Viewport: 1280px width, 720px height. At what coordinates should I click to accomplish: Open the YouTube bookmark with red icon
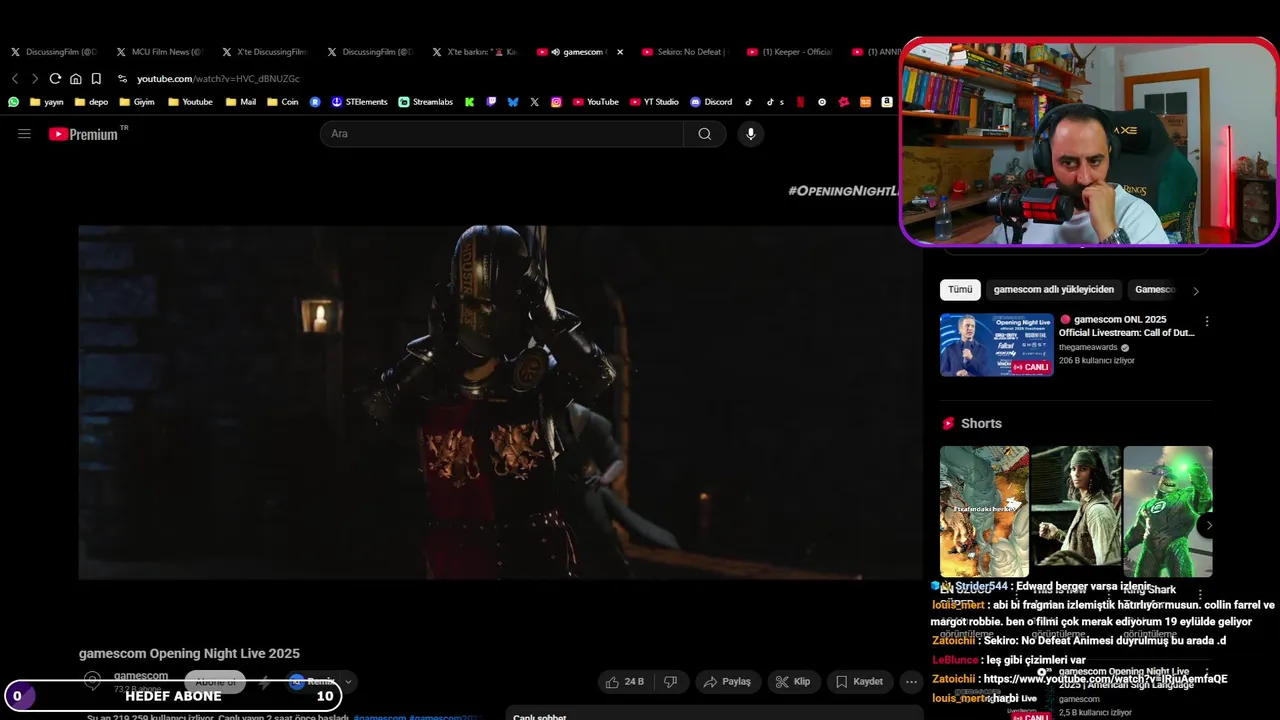(x=596, y=102)
